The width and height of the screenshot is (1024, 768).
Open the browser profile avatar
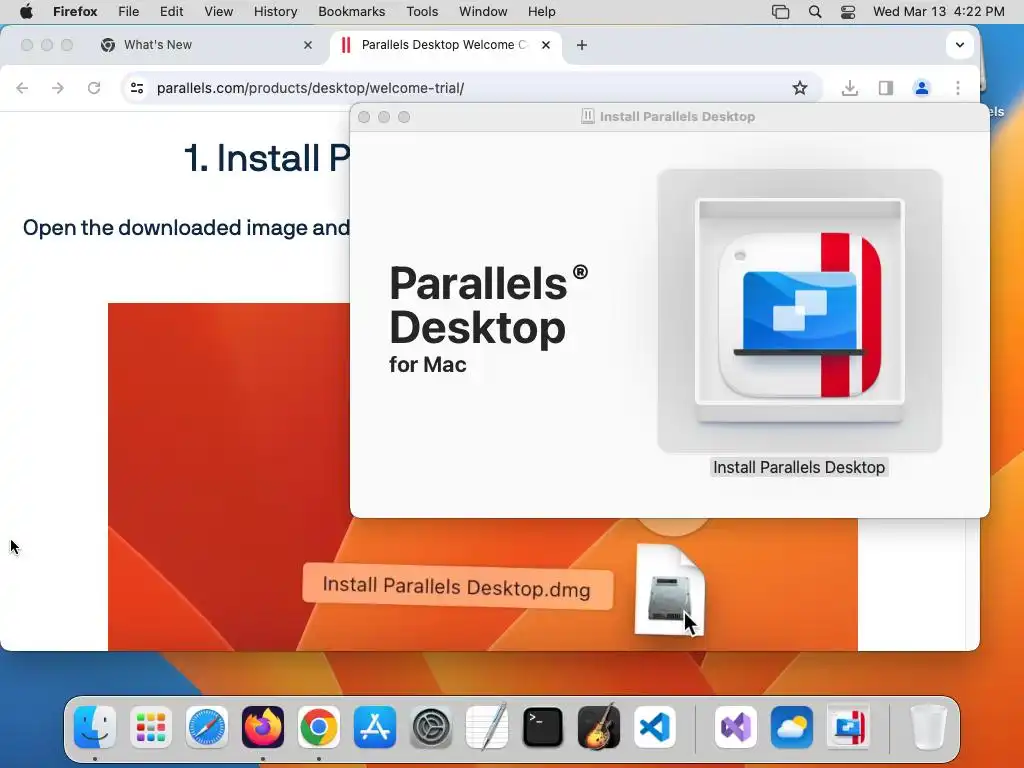point(921,88)
